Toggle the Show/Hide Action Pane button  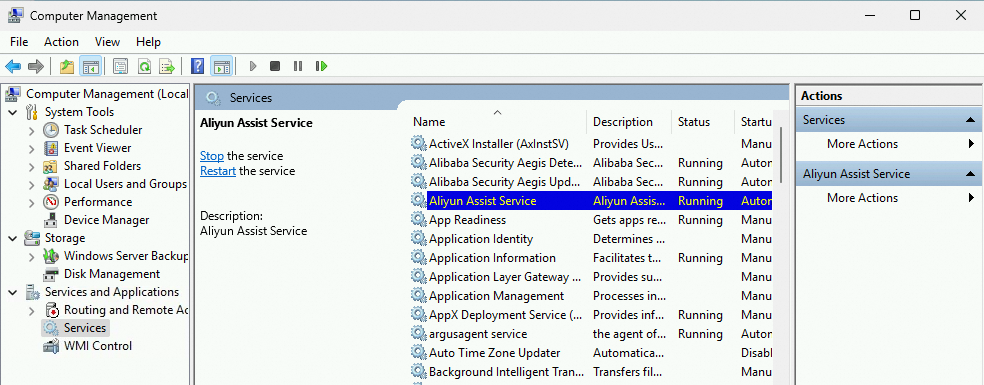coord(221,66)
